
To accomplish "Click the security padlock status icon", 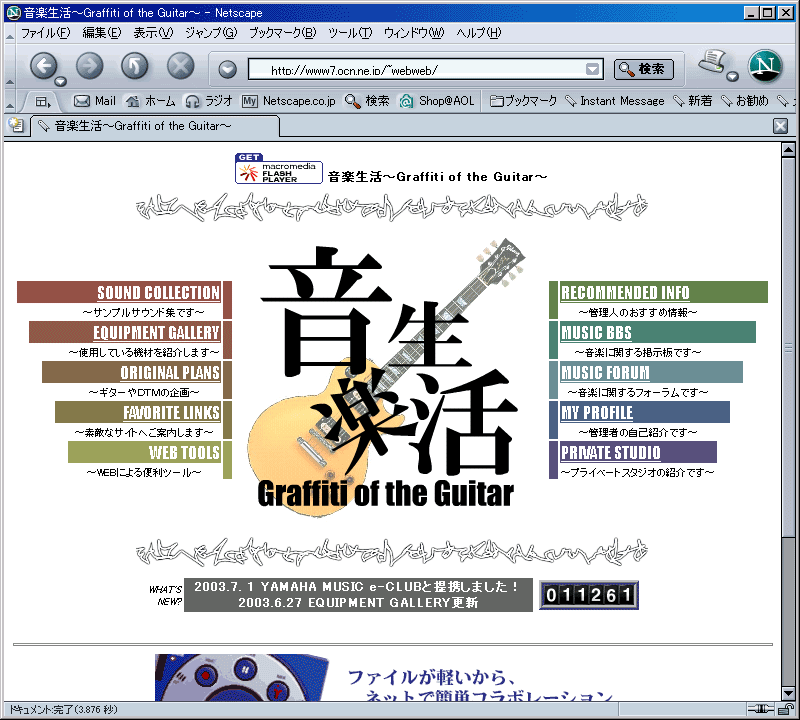I will [786, 709].
